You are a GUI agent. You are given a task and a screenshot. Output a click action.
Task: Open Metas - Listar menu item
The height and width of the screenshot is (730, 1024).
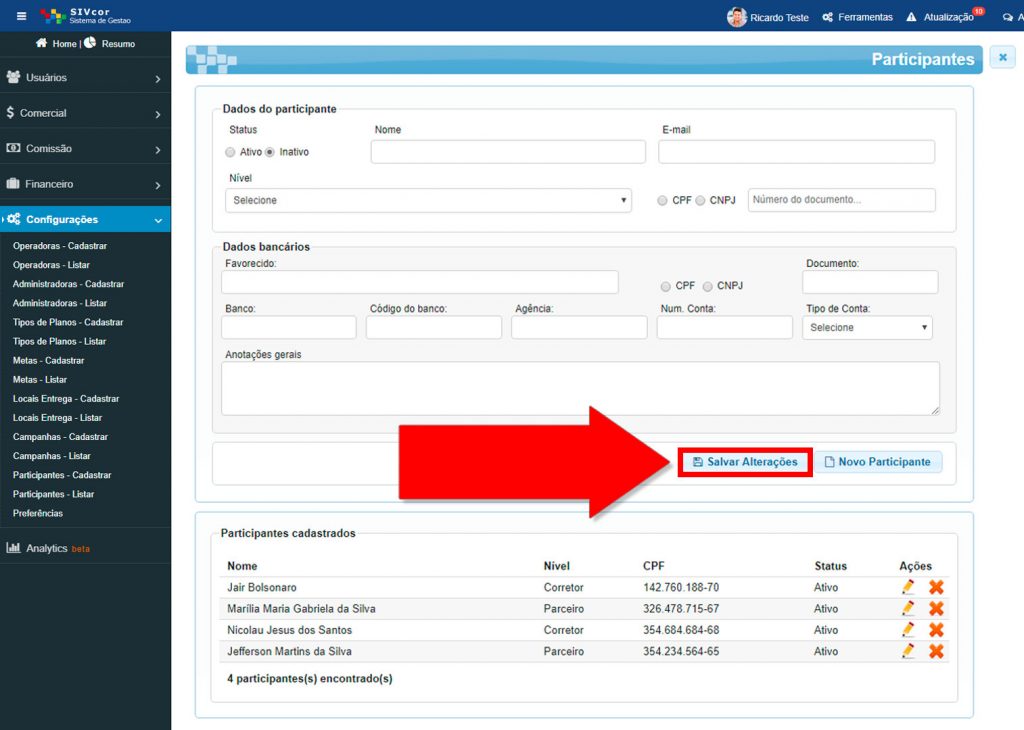click(40, 379)
